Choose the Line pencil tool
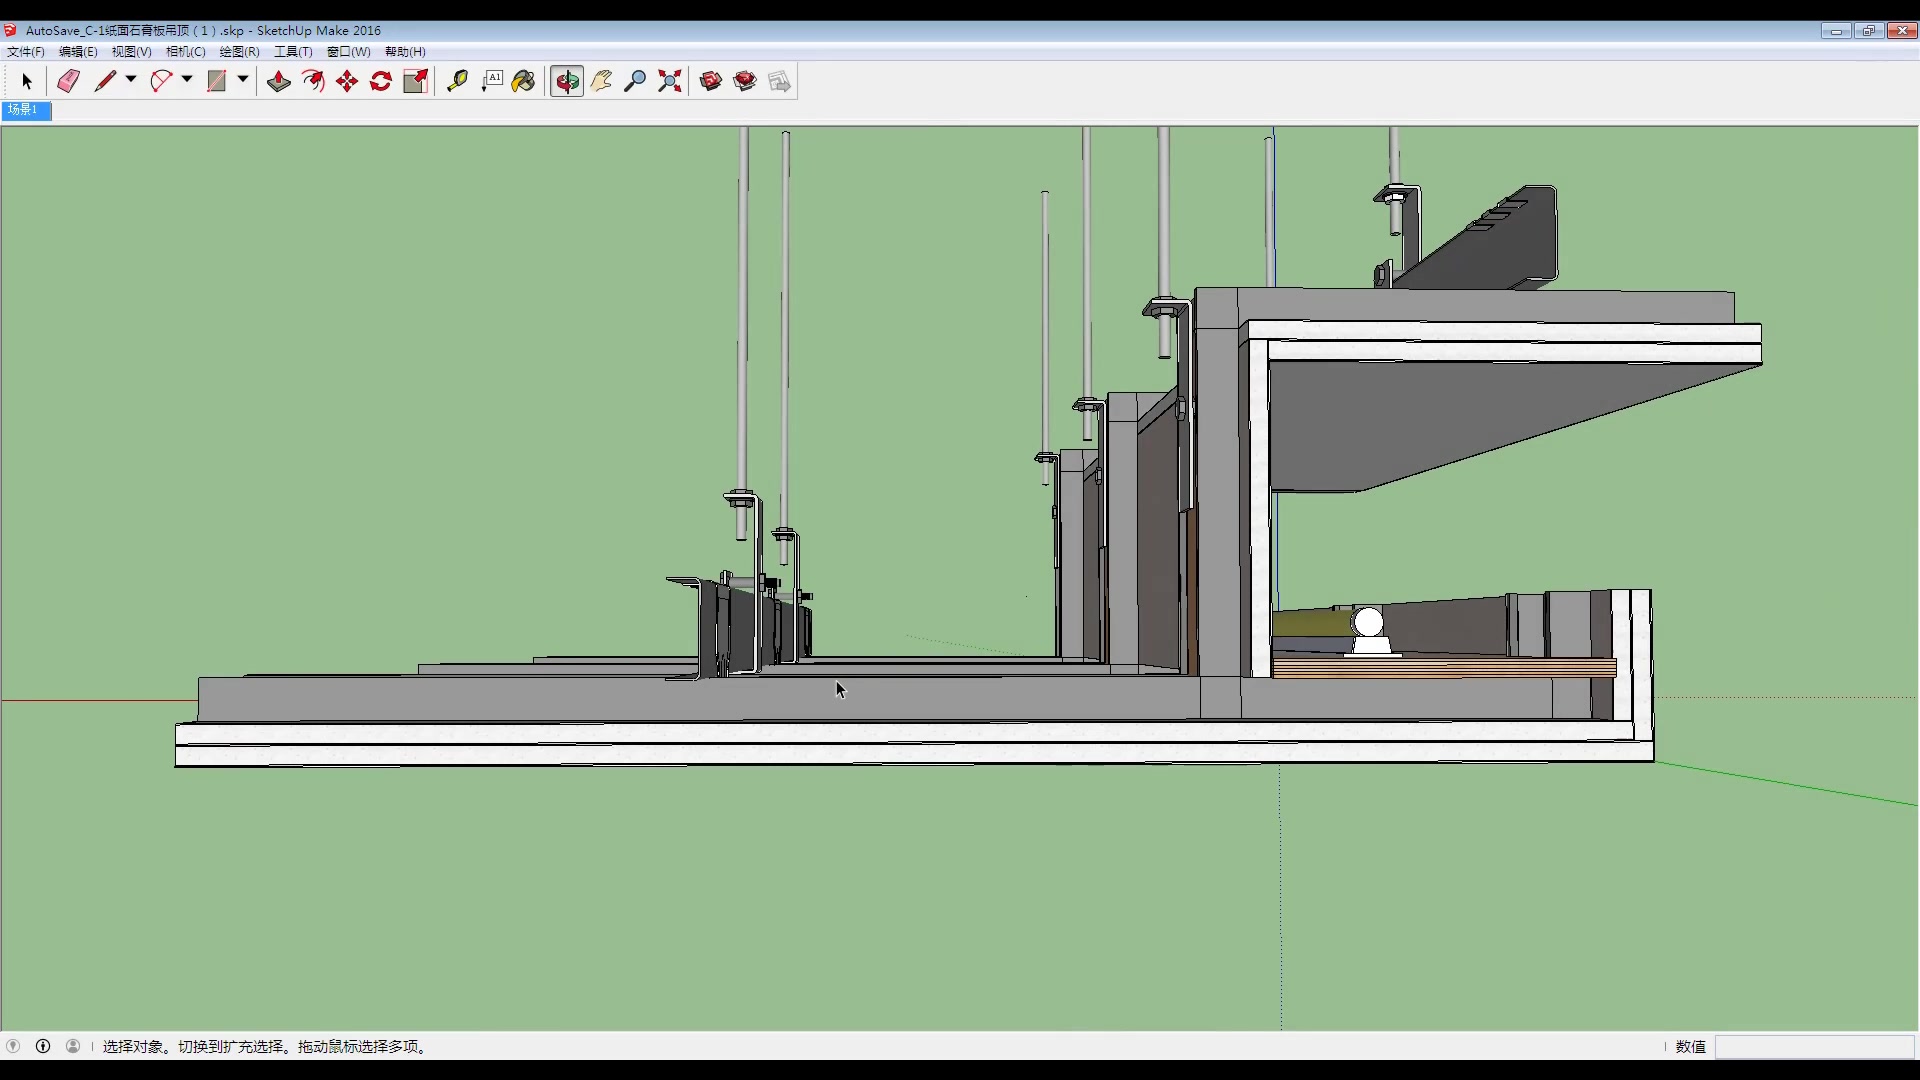The width and height of the screenshot is (1920, 1080). click(105, 82)
